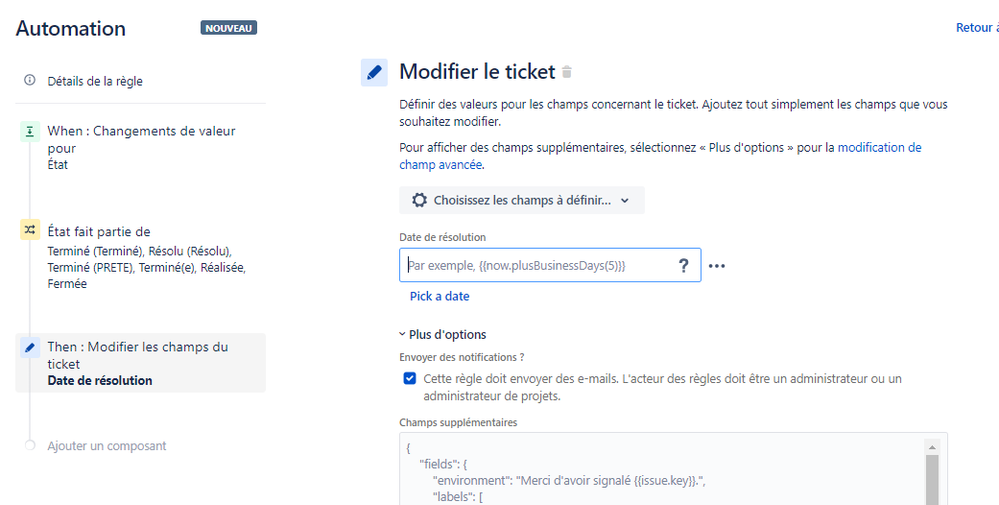This screenshot has height=505, width=999.
Task: Click the yellow condition shuffle icon
Action: [29, 231]
